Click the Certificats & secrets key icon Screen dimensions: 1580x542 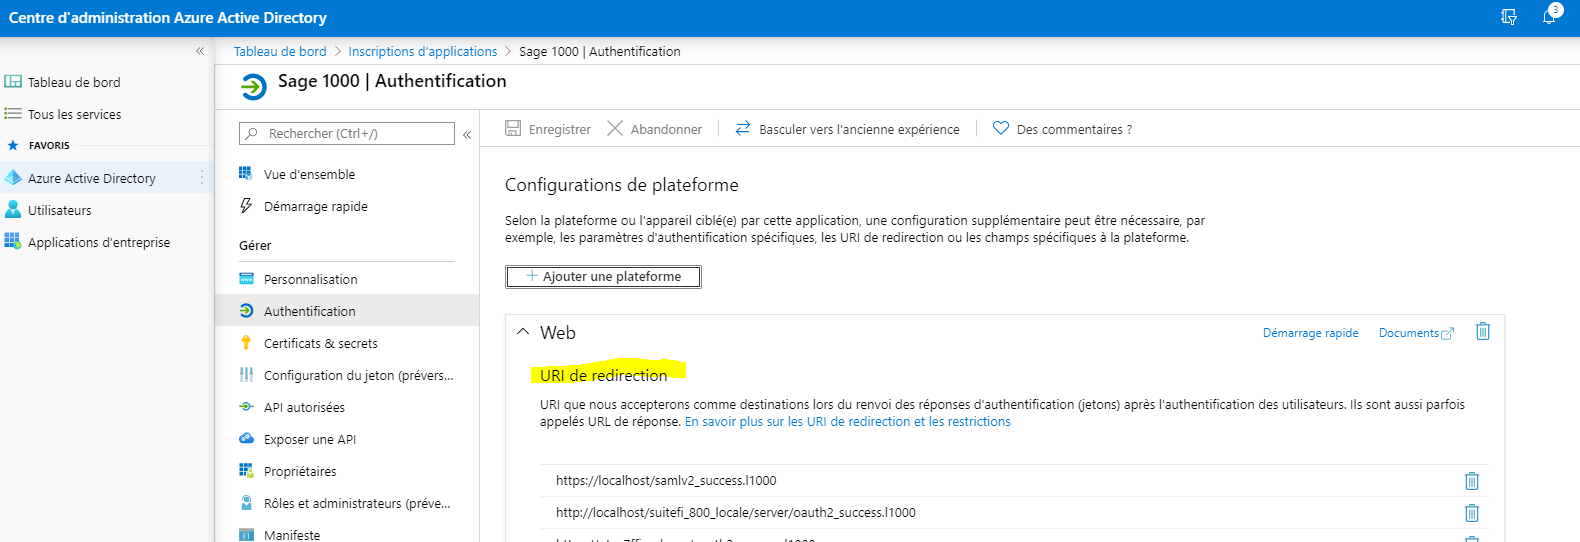tap(246, 343)
